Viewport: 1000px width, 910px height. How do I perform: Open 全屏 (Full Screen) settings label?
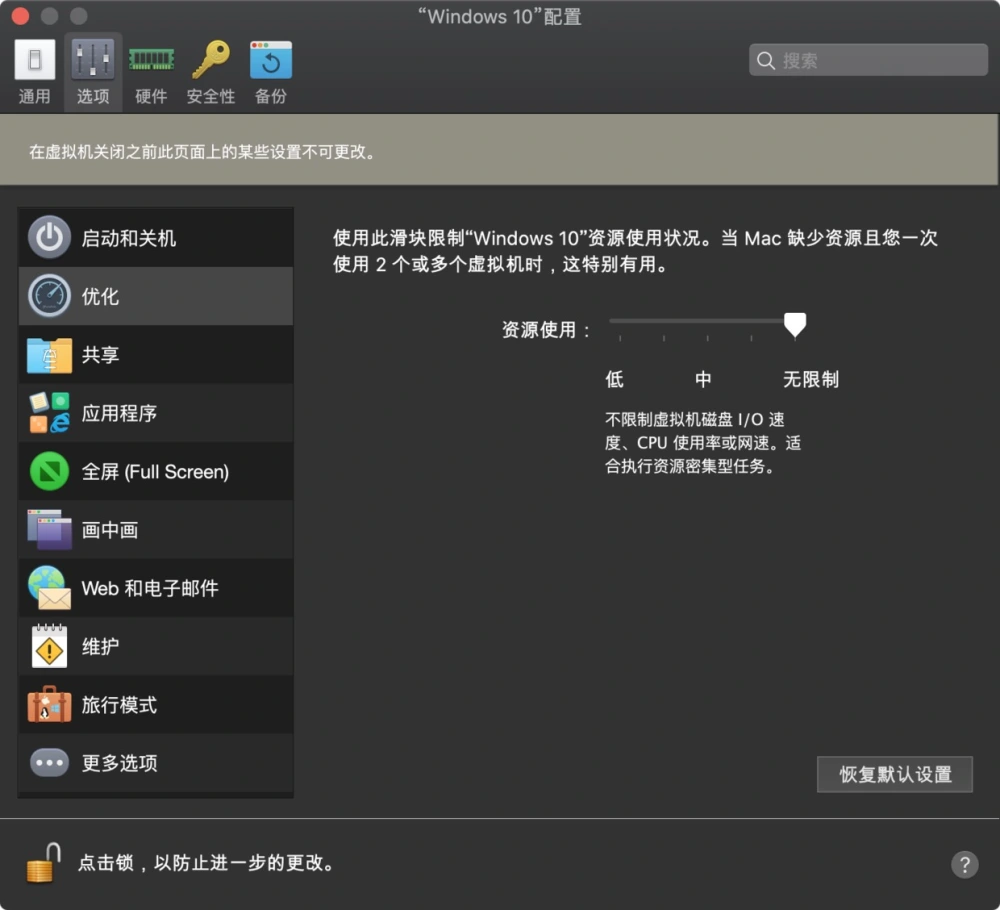point(155,472)
